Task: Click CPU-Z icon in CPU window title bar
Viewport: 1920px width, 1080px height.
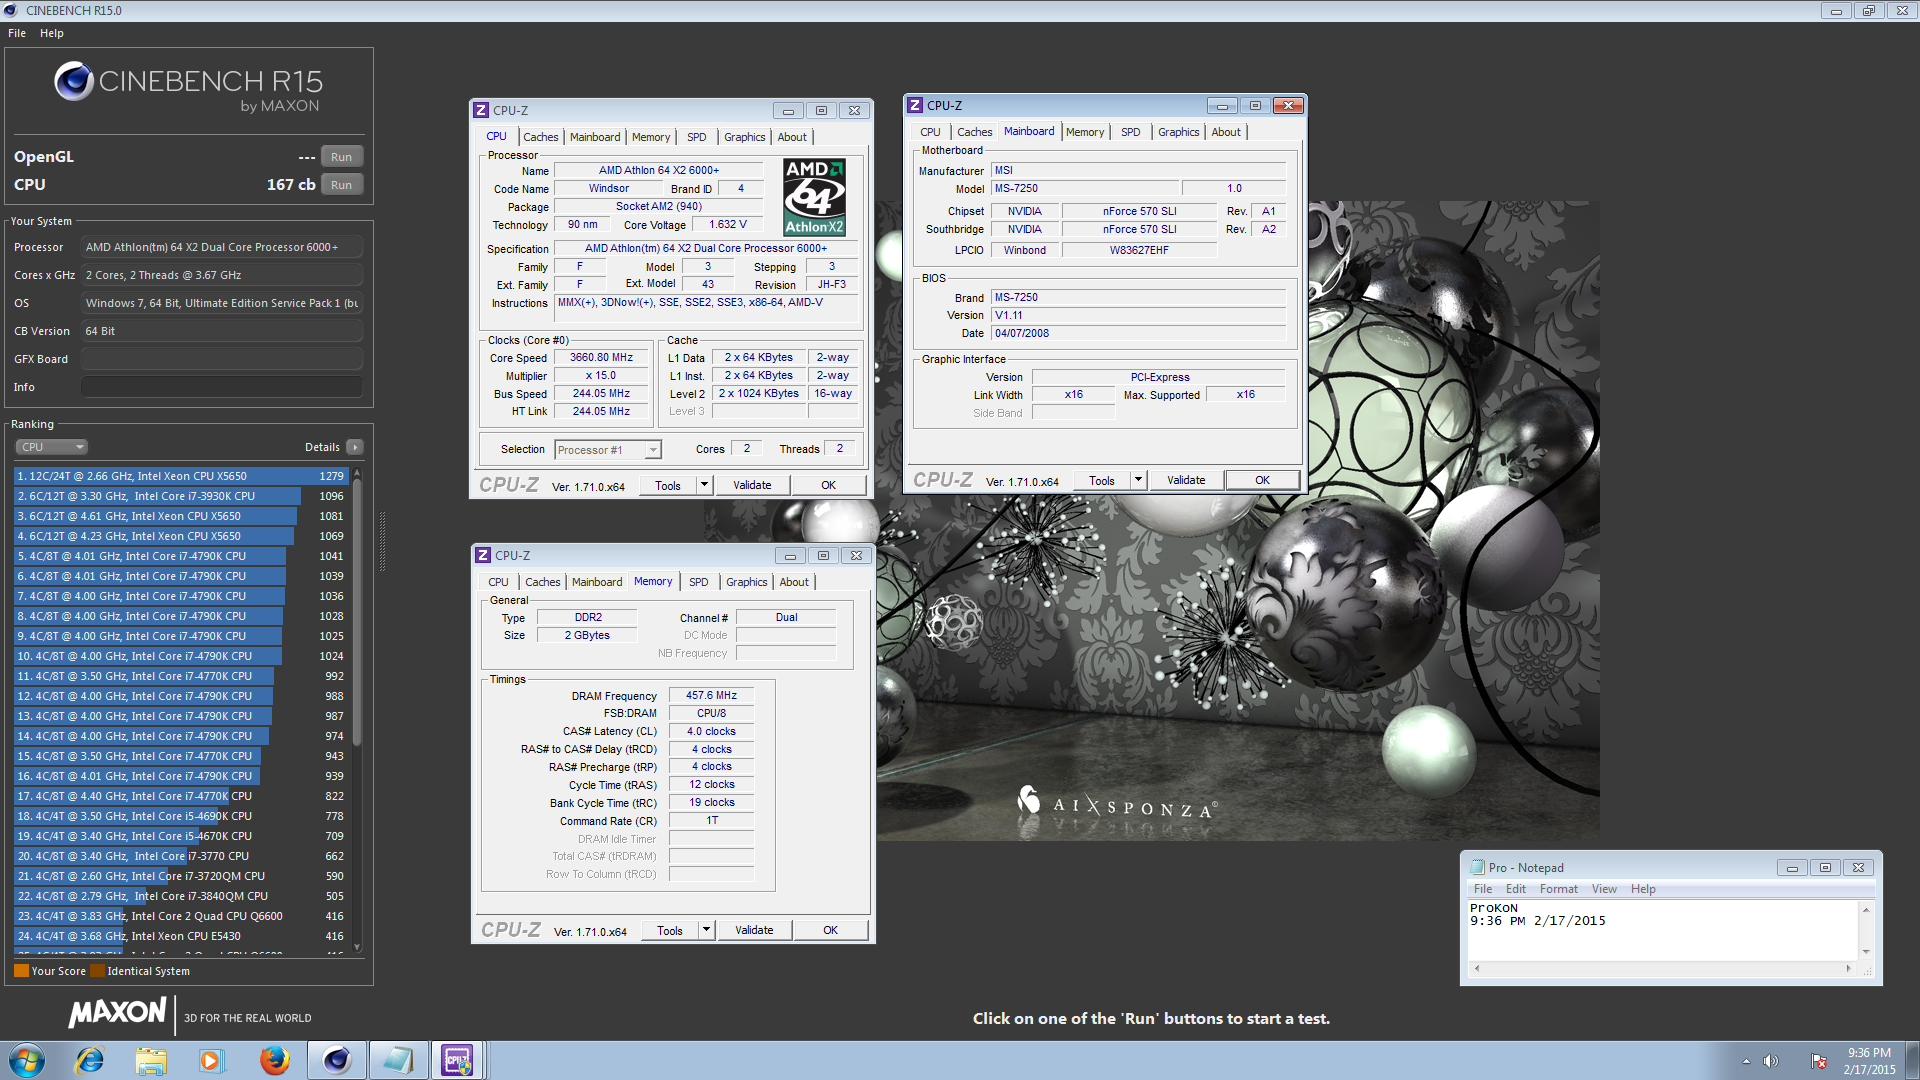Action: pyautogui.click(x=481, y=110)
